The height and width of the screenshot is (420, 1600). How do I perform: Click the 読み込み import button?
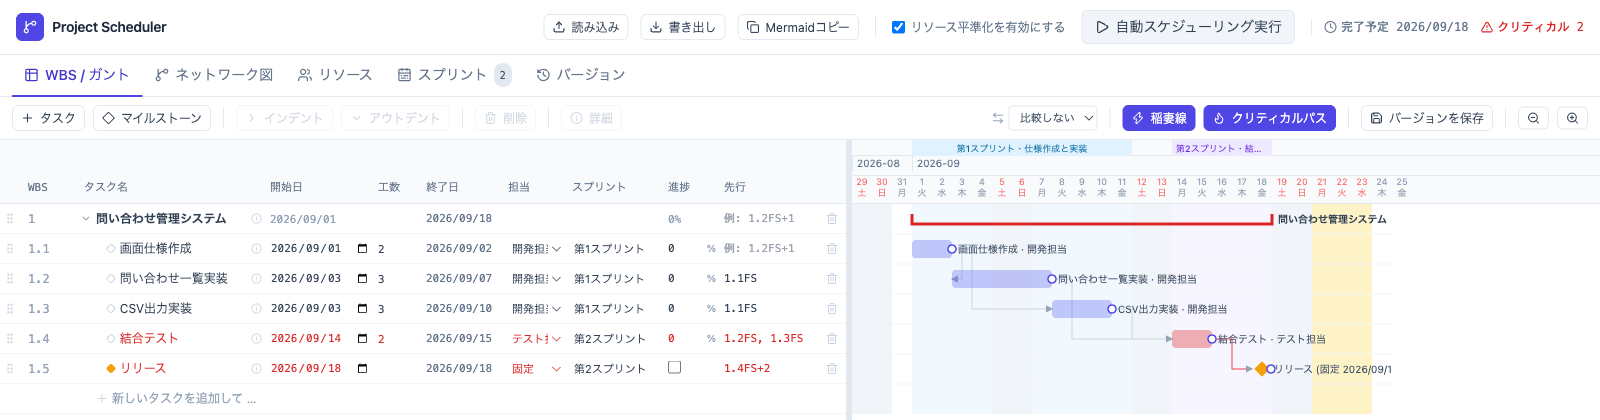(586, 27)
